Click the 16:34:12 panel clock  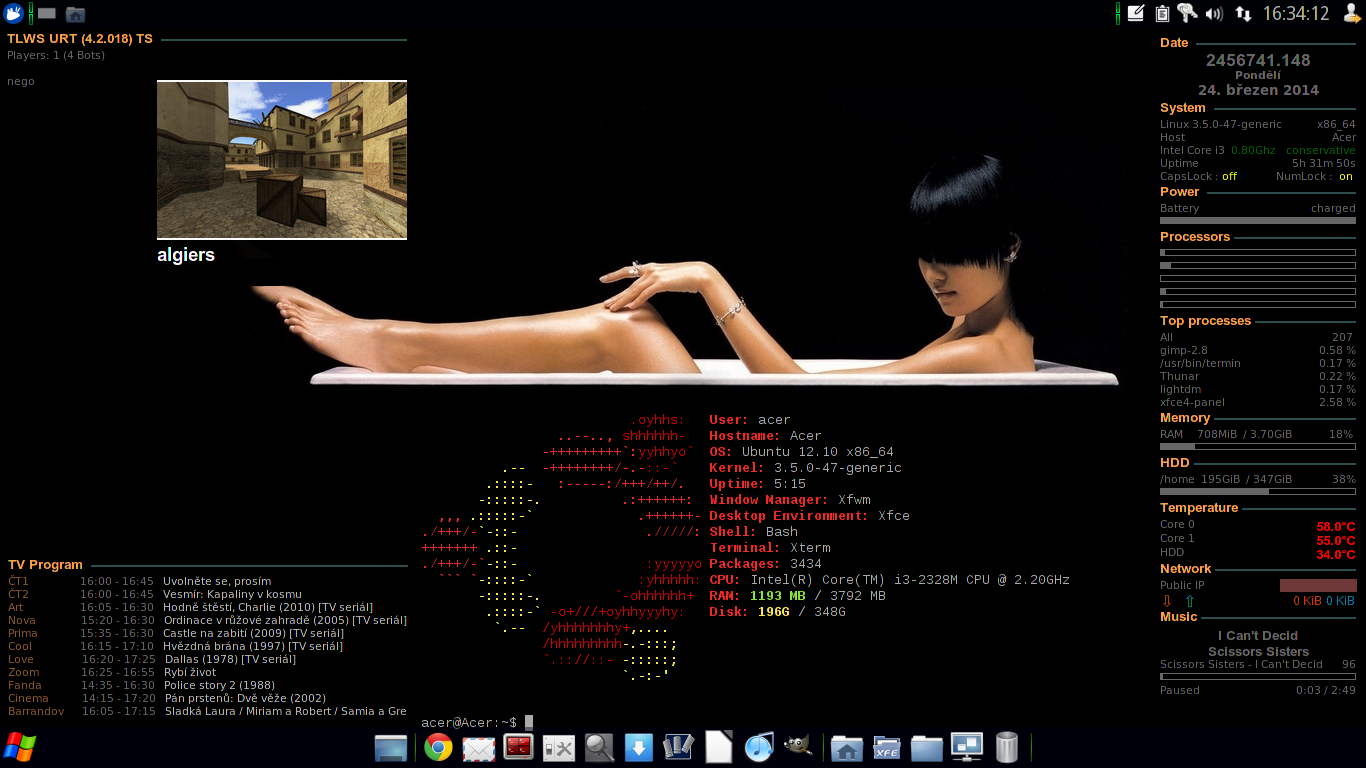point(1296,14)
